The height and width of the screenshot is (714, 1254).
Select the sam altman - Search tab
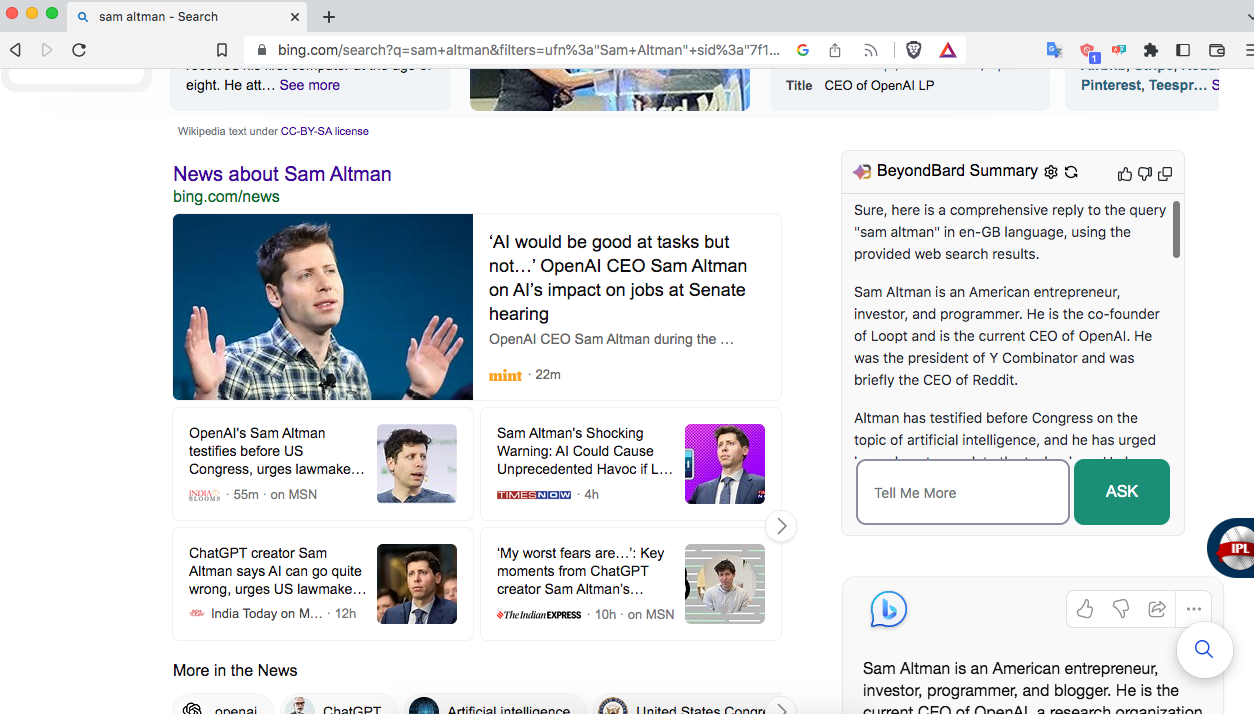[187, 17]
